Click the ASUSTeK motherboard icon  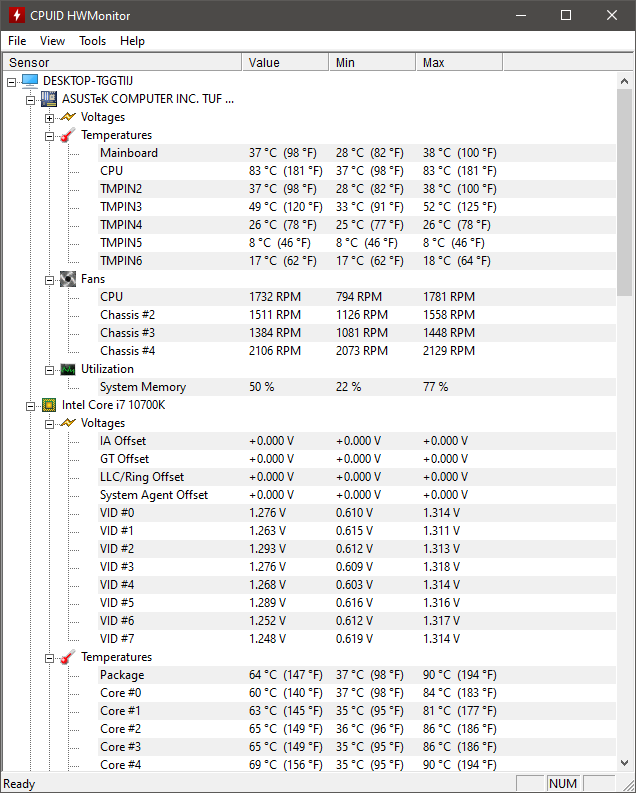(x=48, y=99)
